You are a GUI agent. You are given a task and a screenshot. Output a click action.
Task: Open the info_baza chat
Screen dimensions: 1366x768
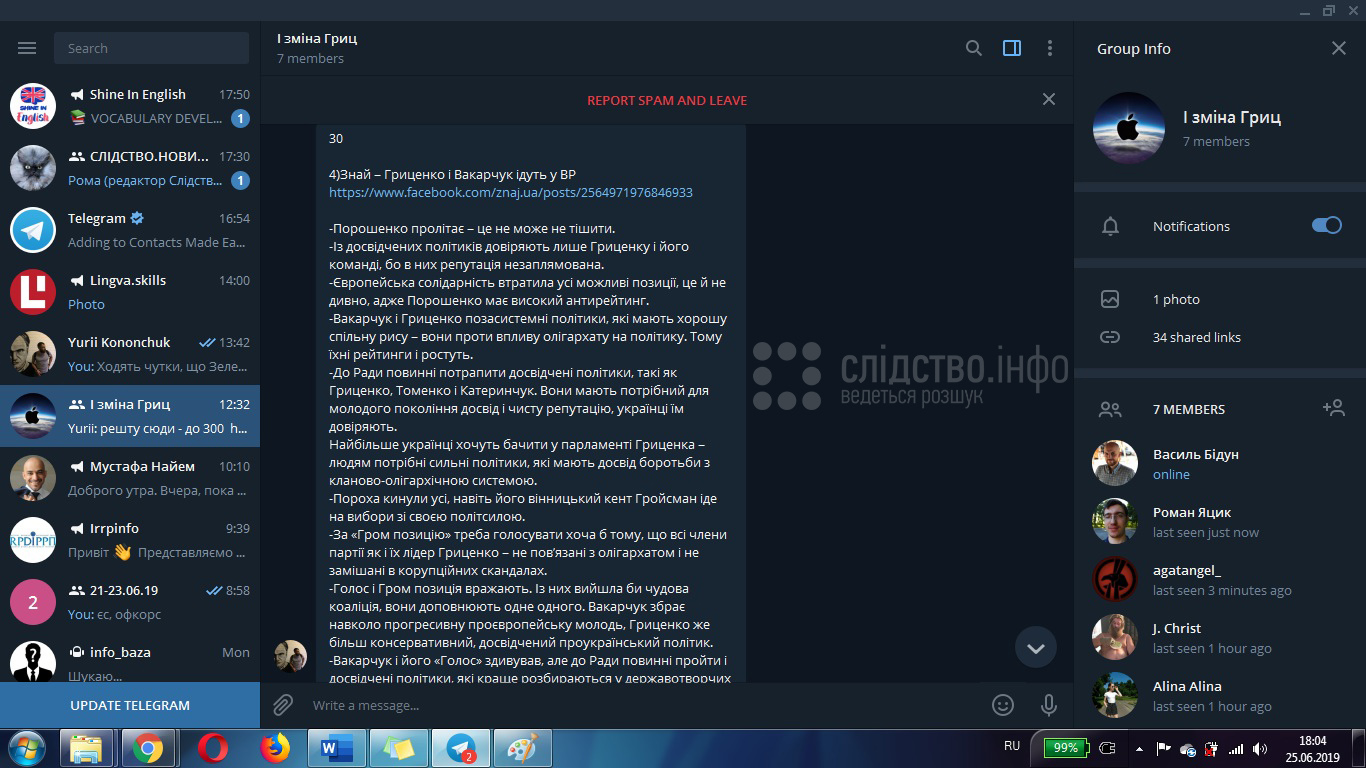(130, 660)
